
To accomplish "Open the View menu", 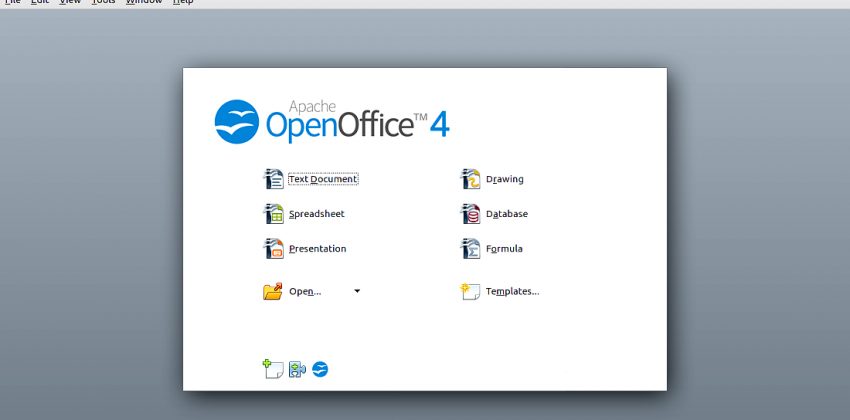I will click(x=70, y=2).
